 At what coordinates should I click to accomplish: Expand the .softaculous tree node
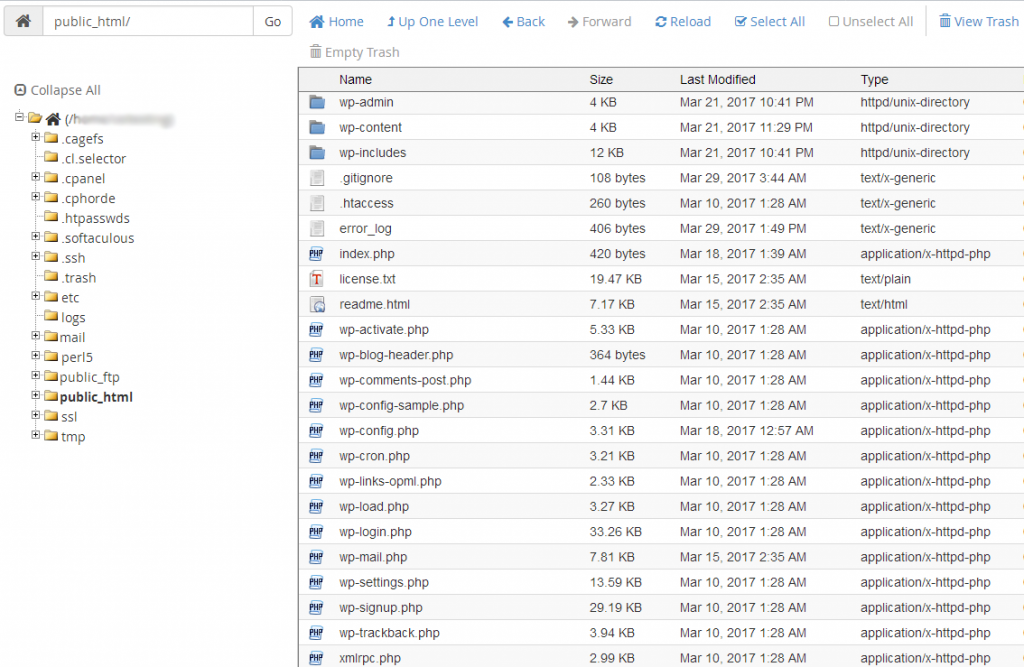(36, 236)
